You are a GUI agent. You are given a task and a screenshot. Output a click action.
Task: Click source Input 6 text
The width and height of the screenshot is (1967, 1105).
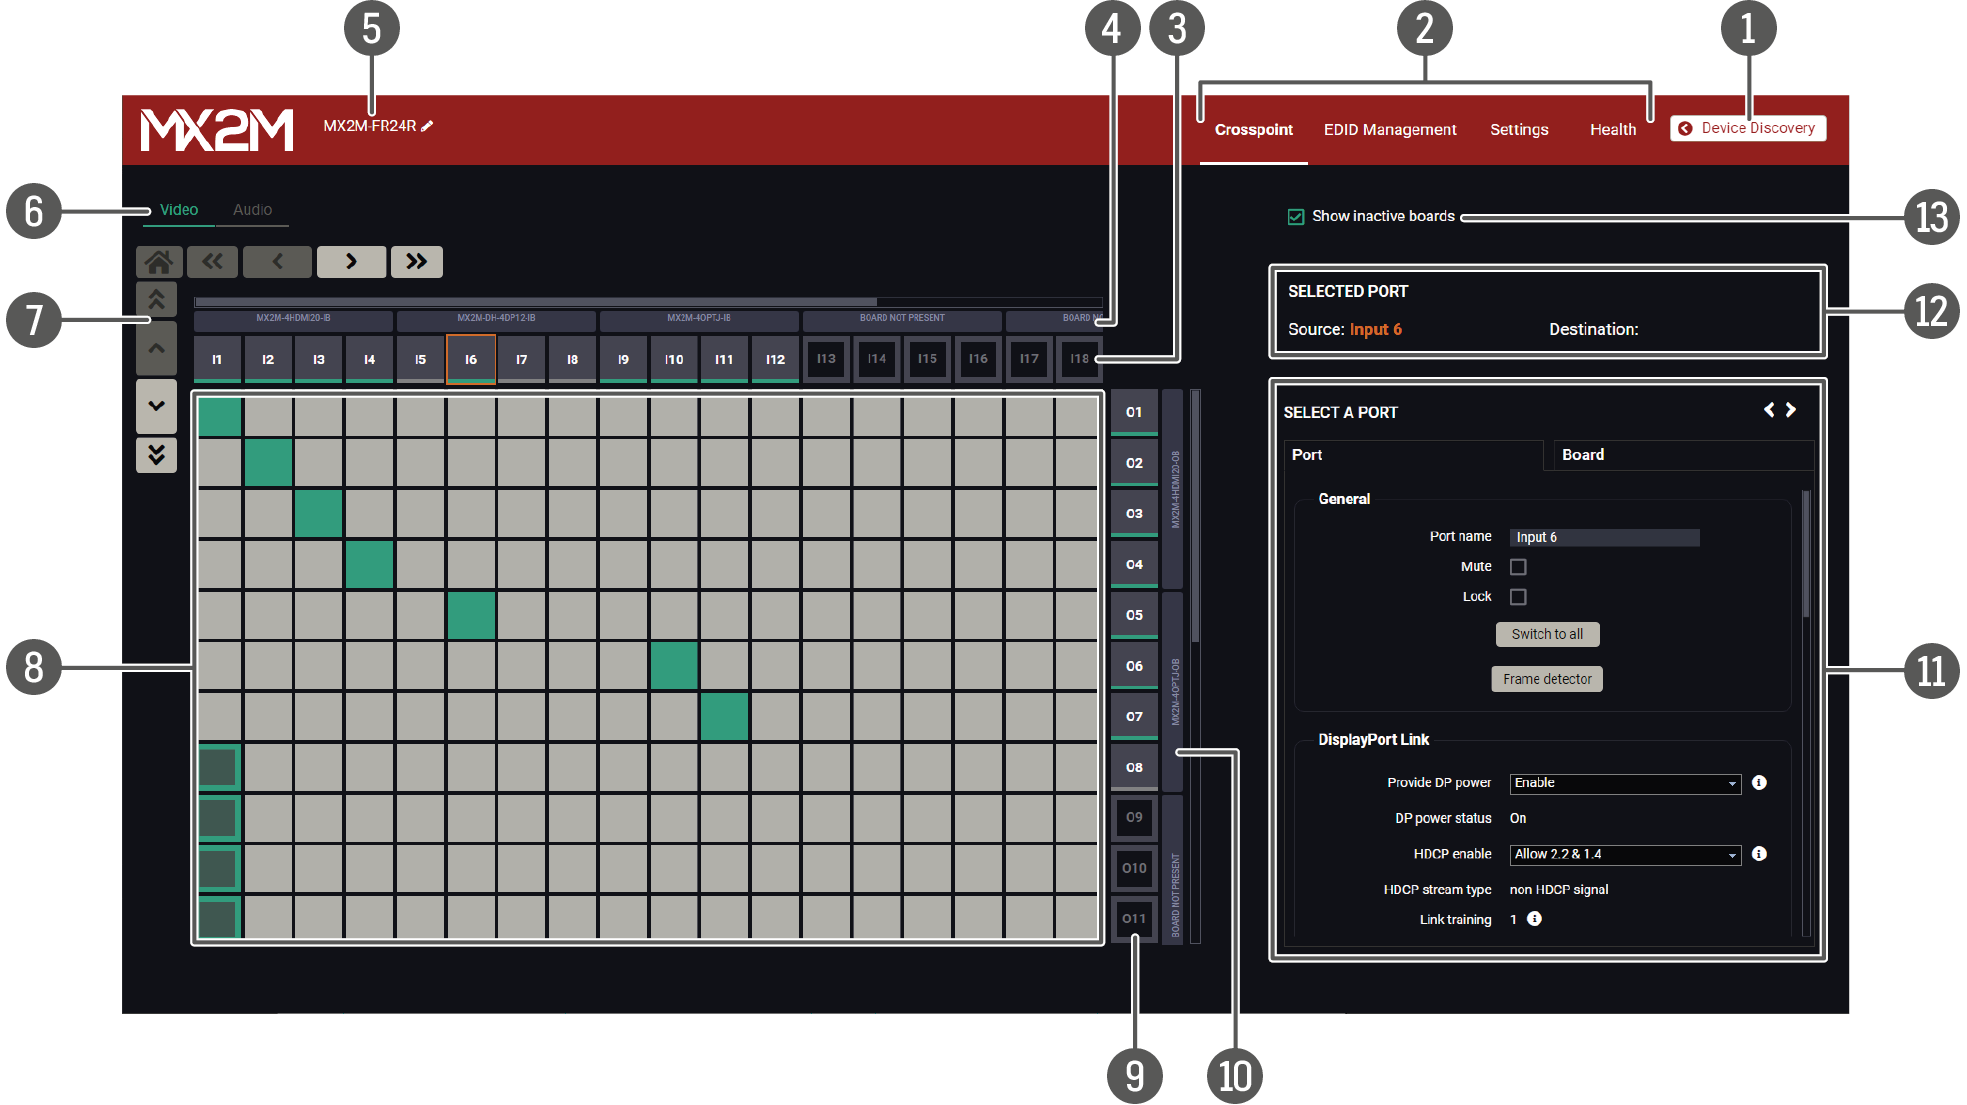tap(1375, 330)
